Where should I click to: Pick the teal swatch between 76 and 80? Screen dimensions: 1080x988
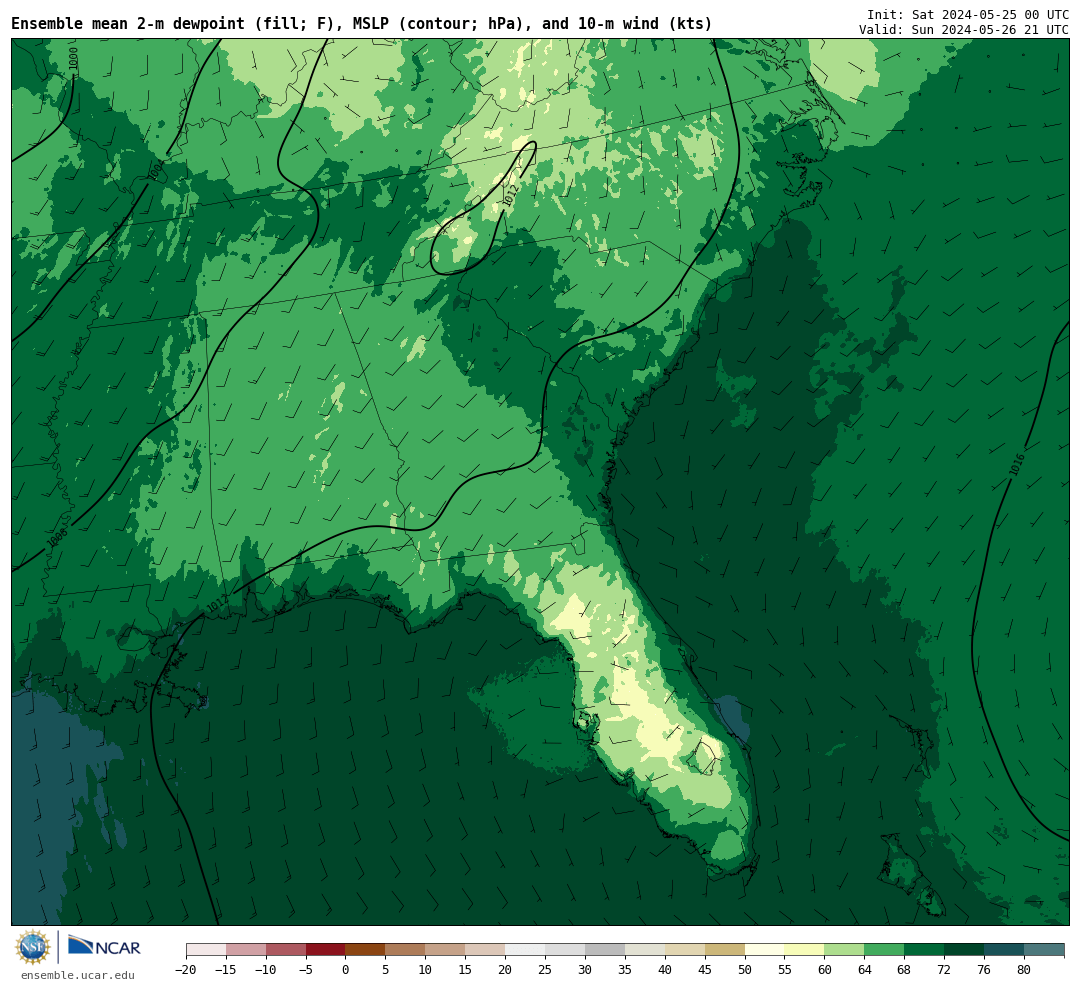click(x=1005, y=950)
